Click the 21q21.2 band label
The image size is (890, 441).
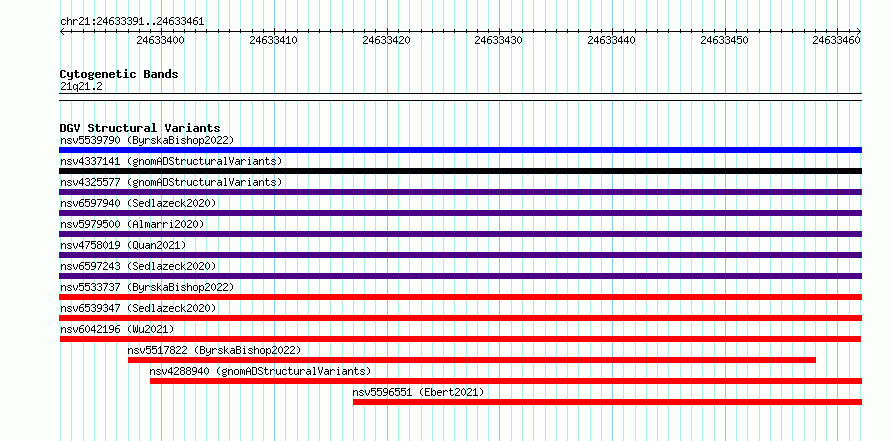[81, 87]
